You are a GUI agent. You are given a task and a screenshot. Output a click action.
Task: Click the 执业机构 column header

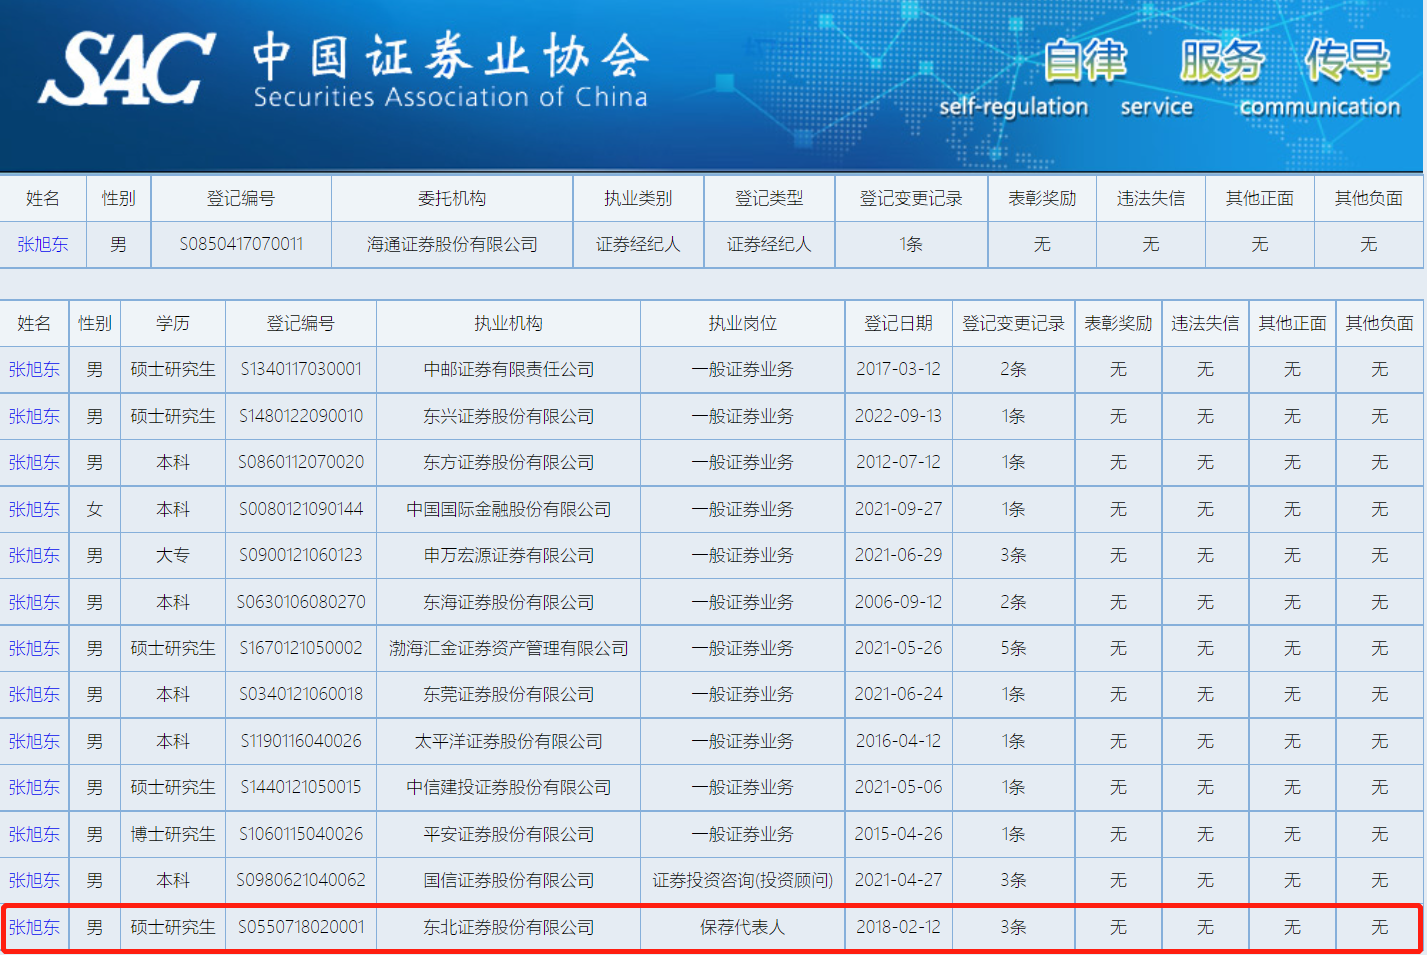pyautogui.click(x=508, y=323)
